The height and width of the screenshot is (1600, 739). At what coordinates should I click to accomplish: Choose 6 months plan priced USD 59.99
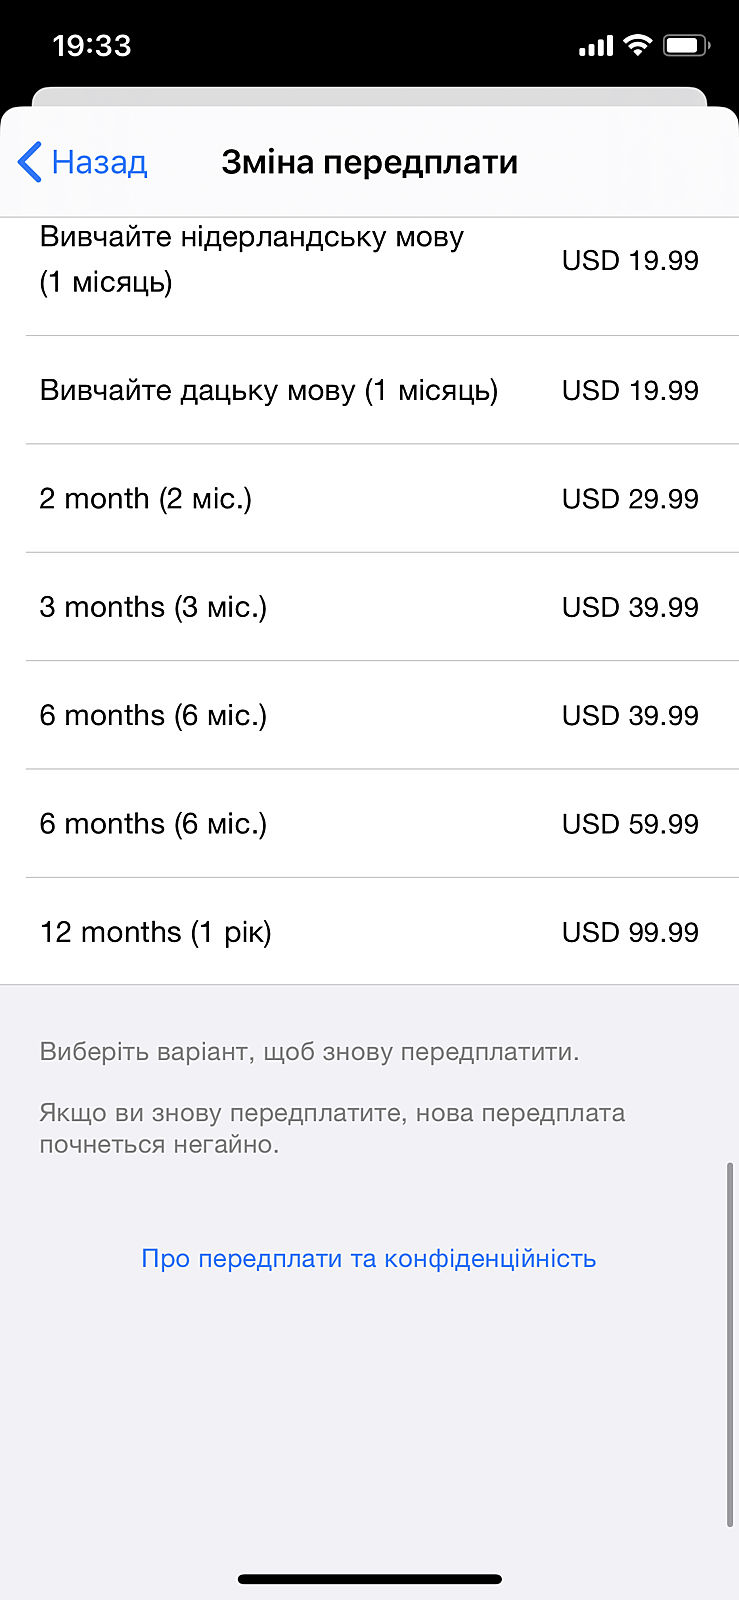tap(369, 824)
